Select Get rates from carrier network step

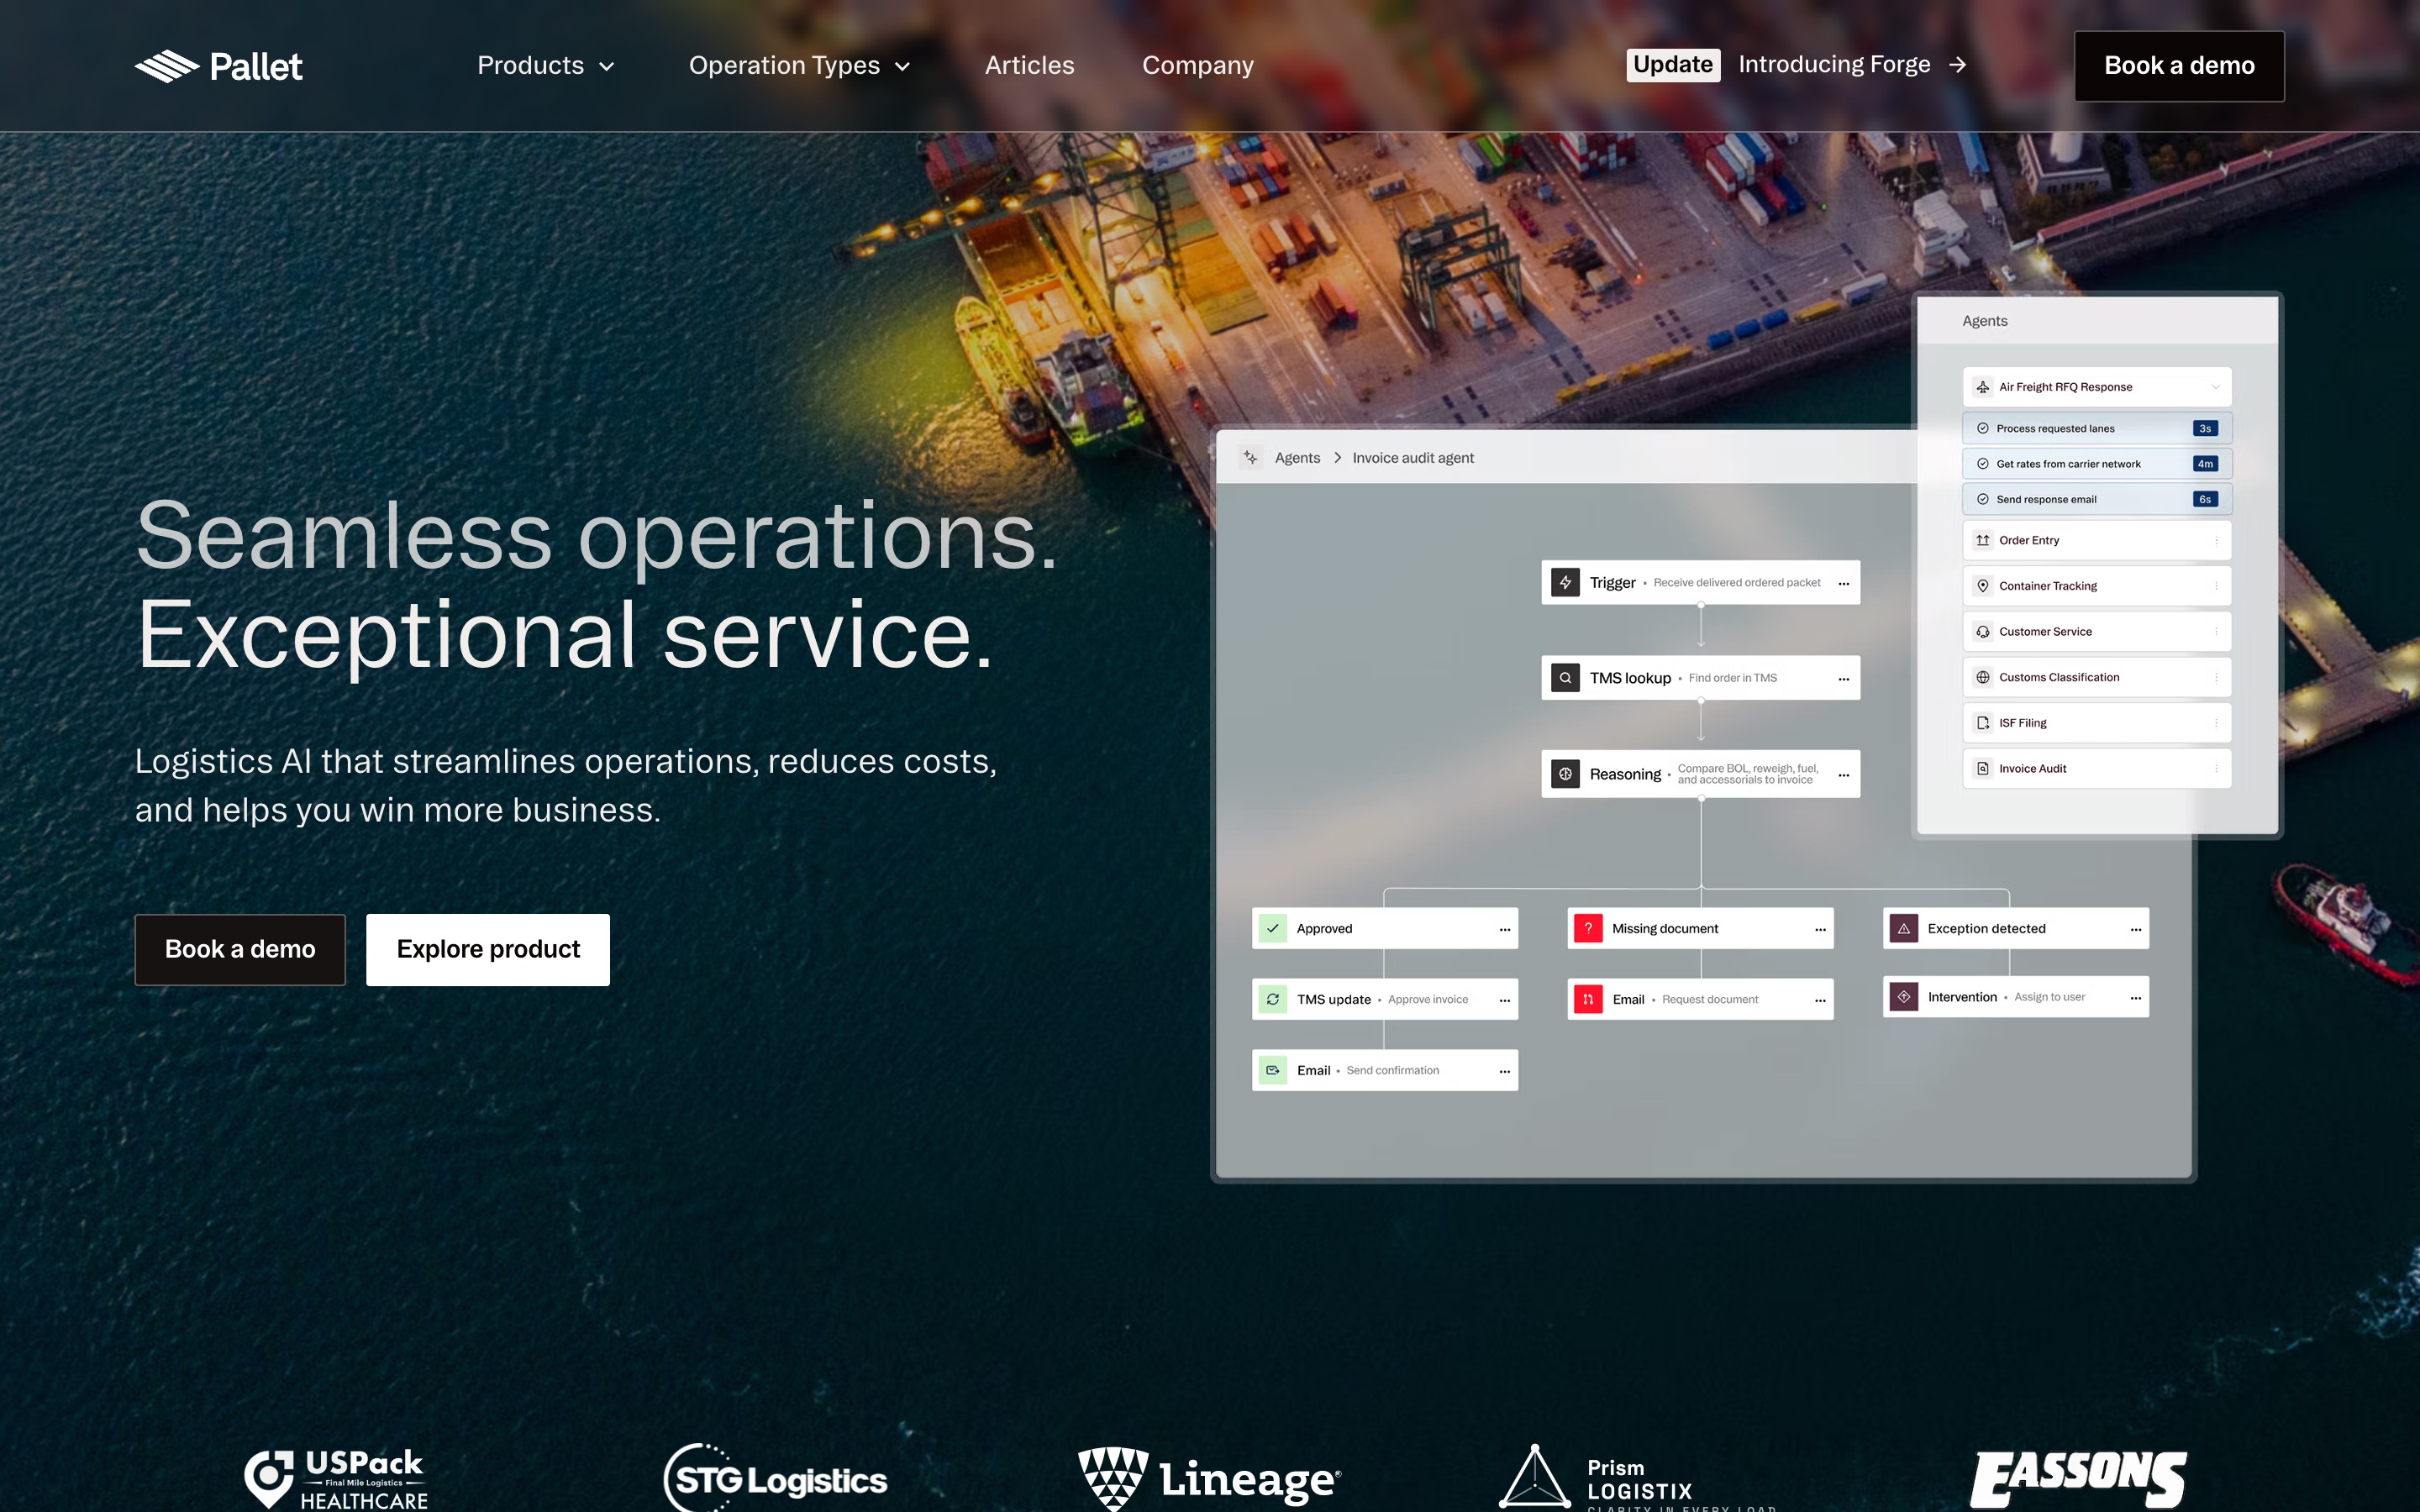2097,464
